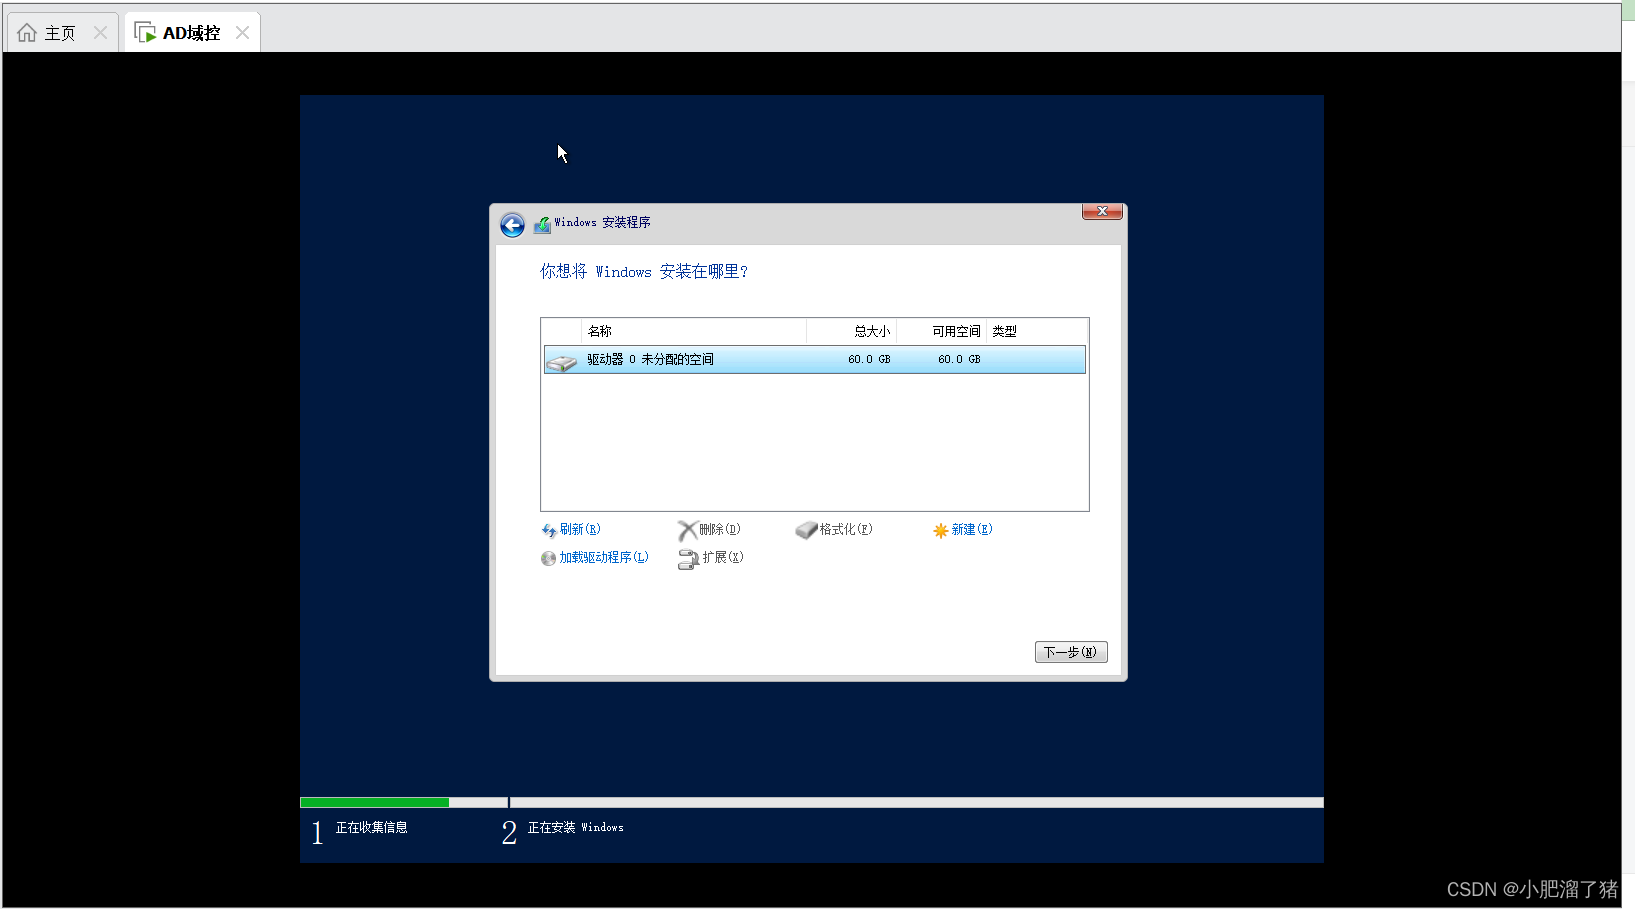Click the extend icon beside 扩展

tap(688, 560)
